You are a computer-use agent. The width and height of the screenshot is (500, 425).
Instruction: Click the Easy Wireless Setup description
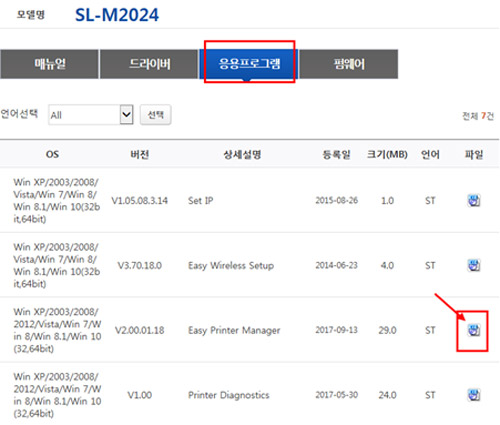231,266
